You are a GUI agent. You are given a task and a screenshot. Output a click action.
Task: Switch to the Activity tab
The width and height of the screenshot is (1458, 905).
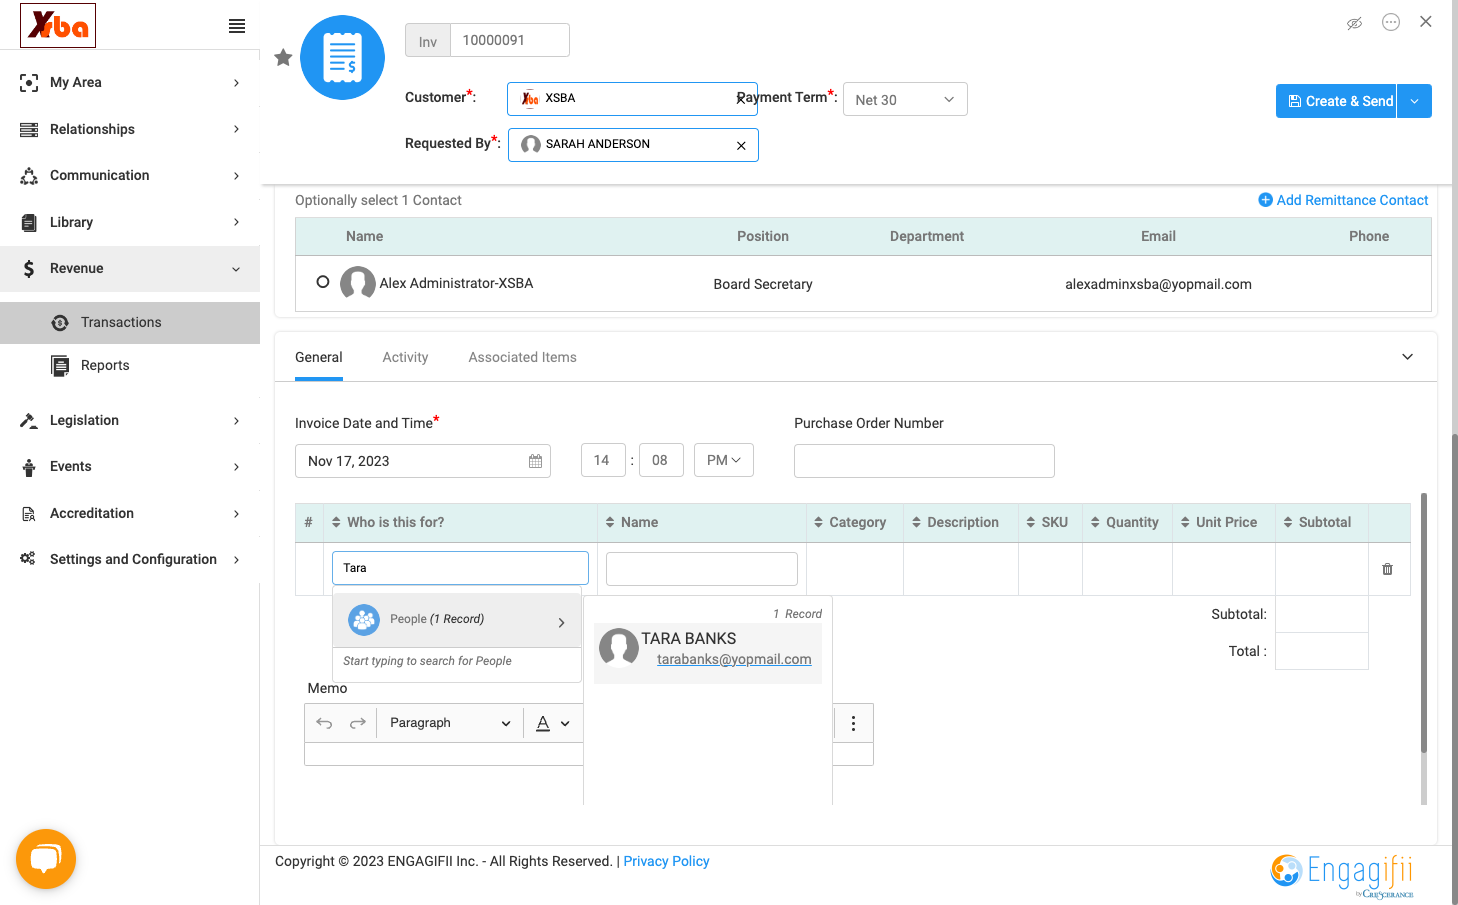(405, 357)
